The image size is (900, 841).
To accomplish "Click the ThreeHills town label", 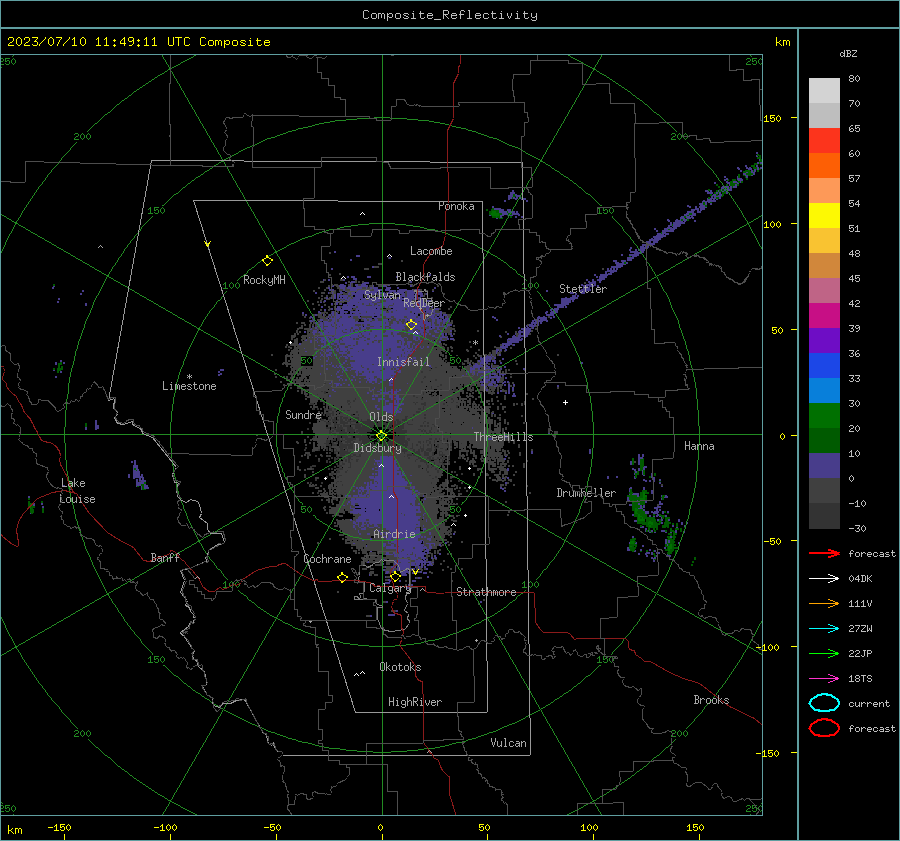I will [x=503, y=437].
